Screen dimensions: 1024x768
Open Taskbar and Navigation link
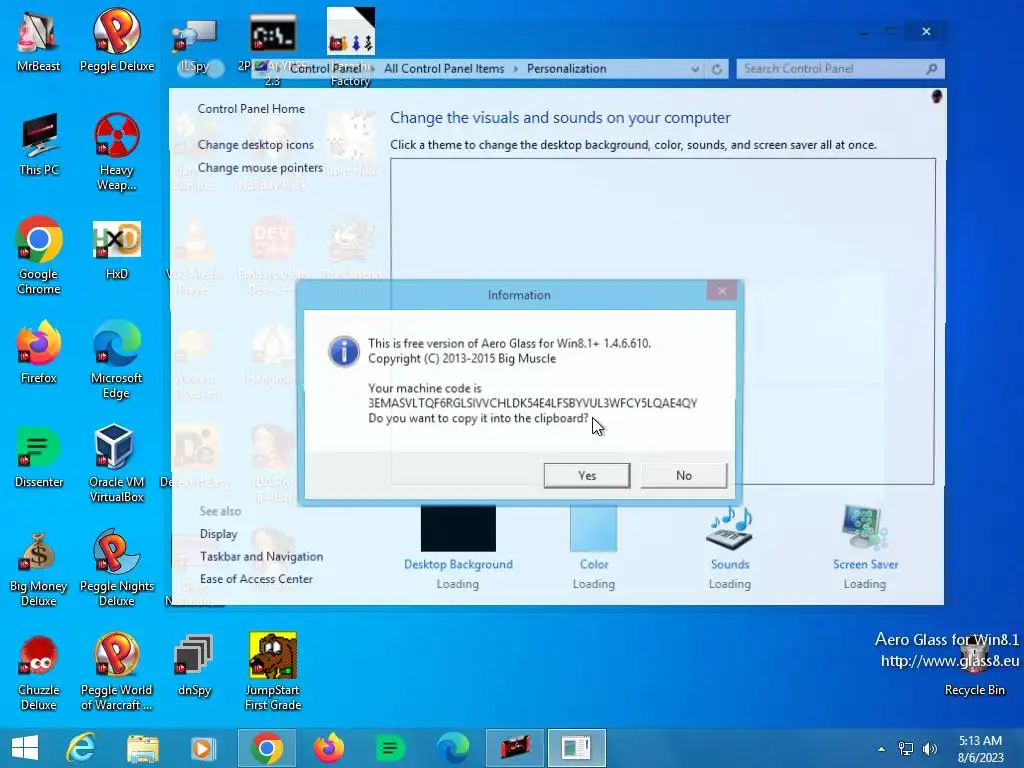pos(261,556)
